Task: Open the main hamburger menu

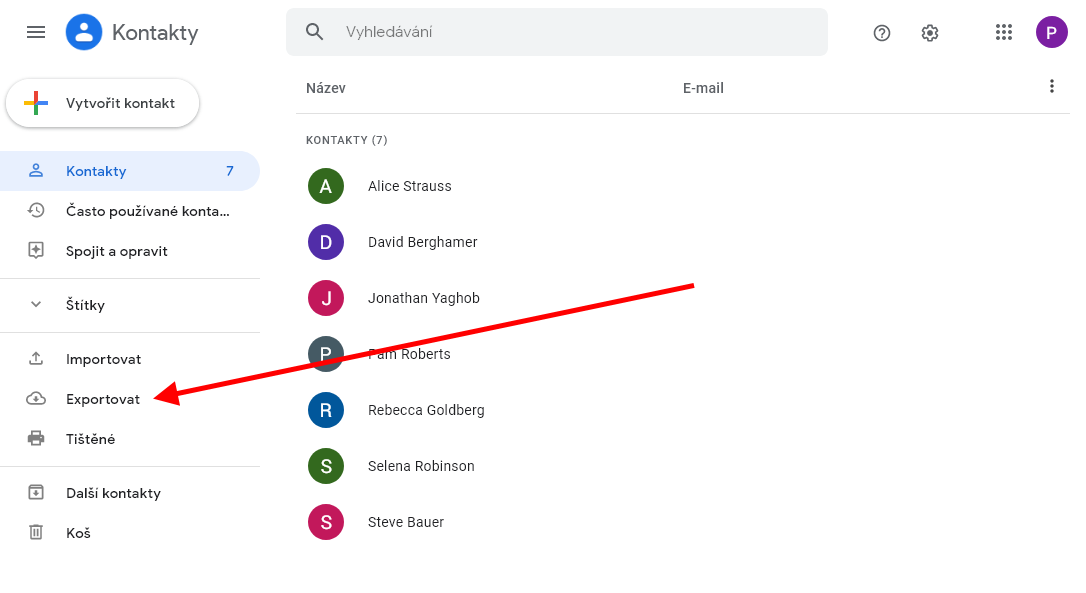Action: 36,32
